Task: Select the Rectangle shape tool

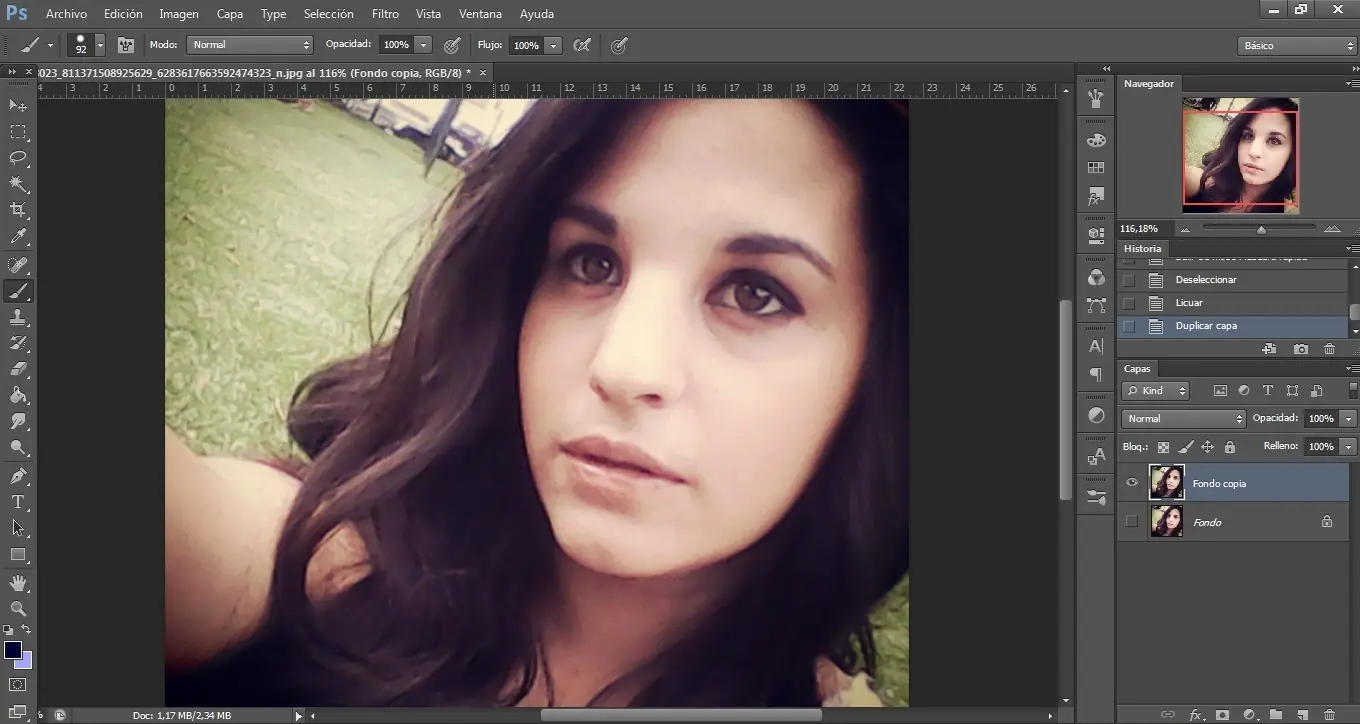Action: point(18,554)
